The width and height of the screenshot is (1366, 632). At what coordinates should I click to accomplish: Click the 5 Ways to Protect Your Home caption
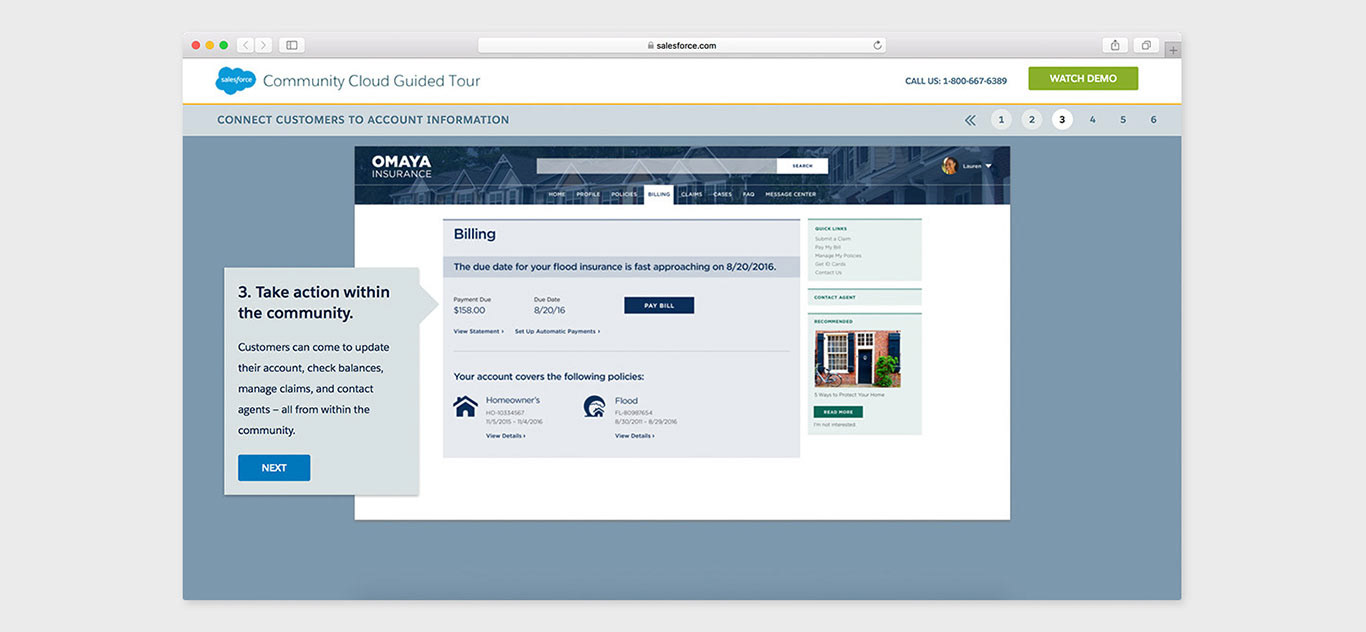pyautogui.click(x=849, y=395)
